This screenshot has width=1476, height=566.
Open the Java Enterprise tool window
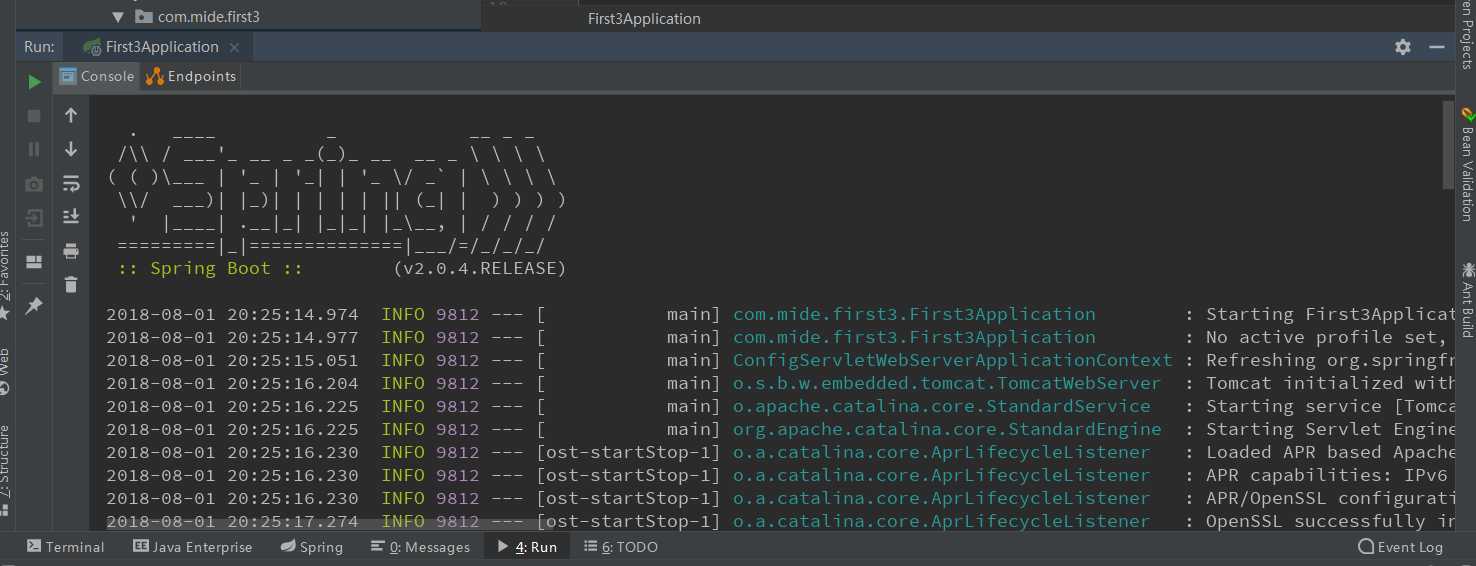(193, 547)
